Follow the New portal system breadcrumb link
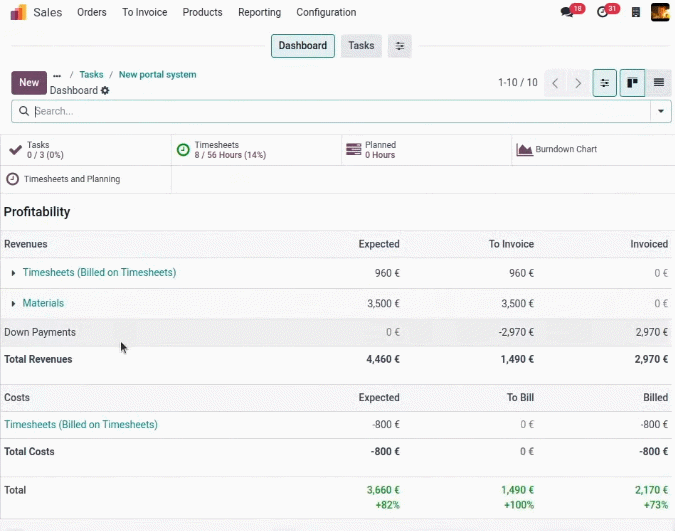 (158, 75)
